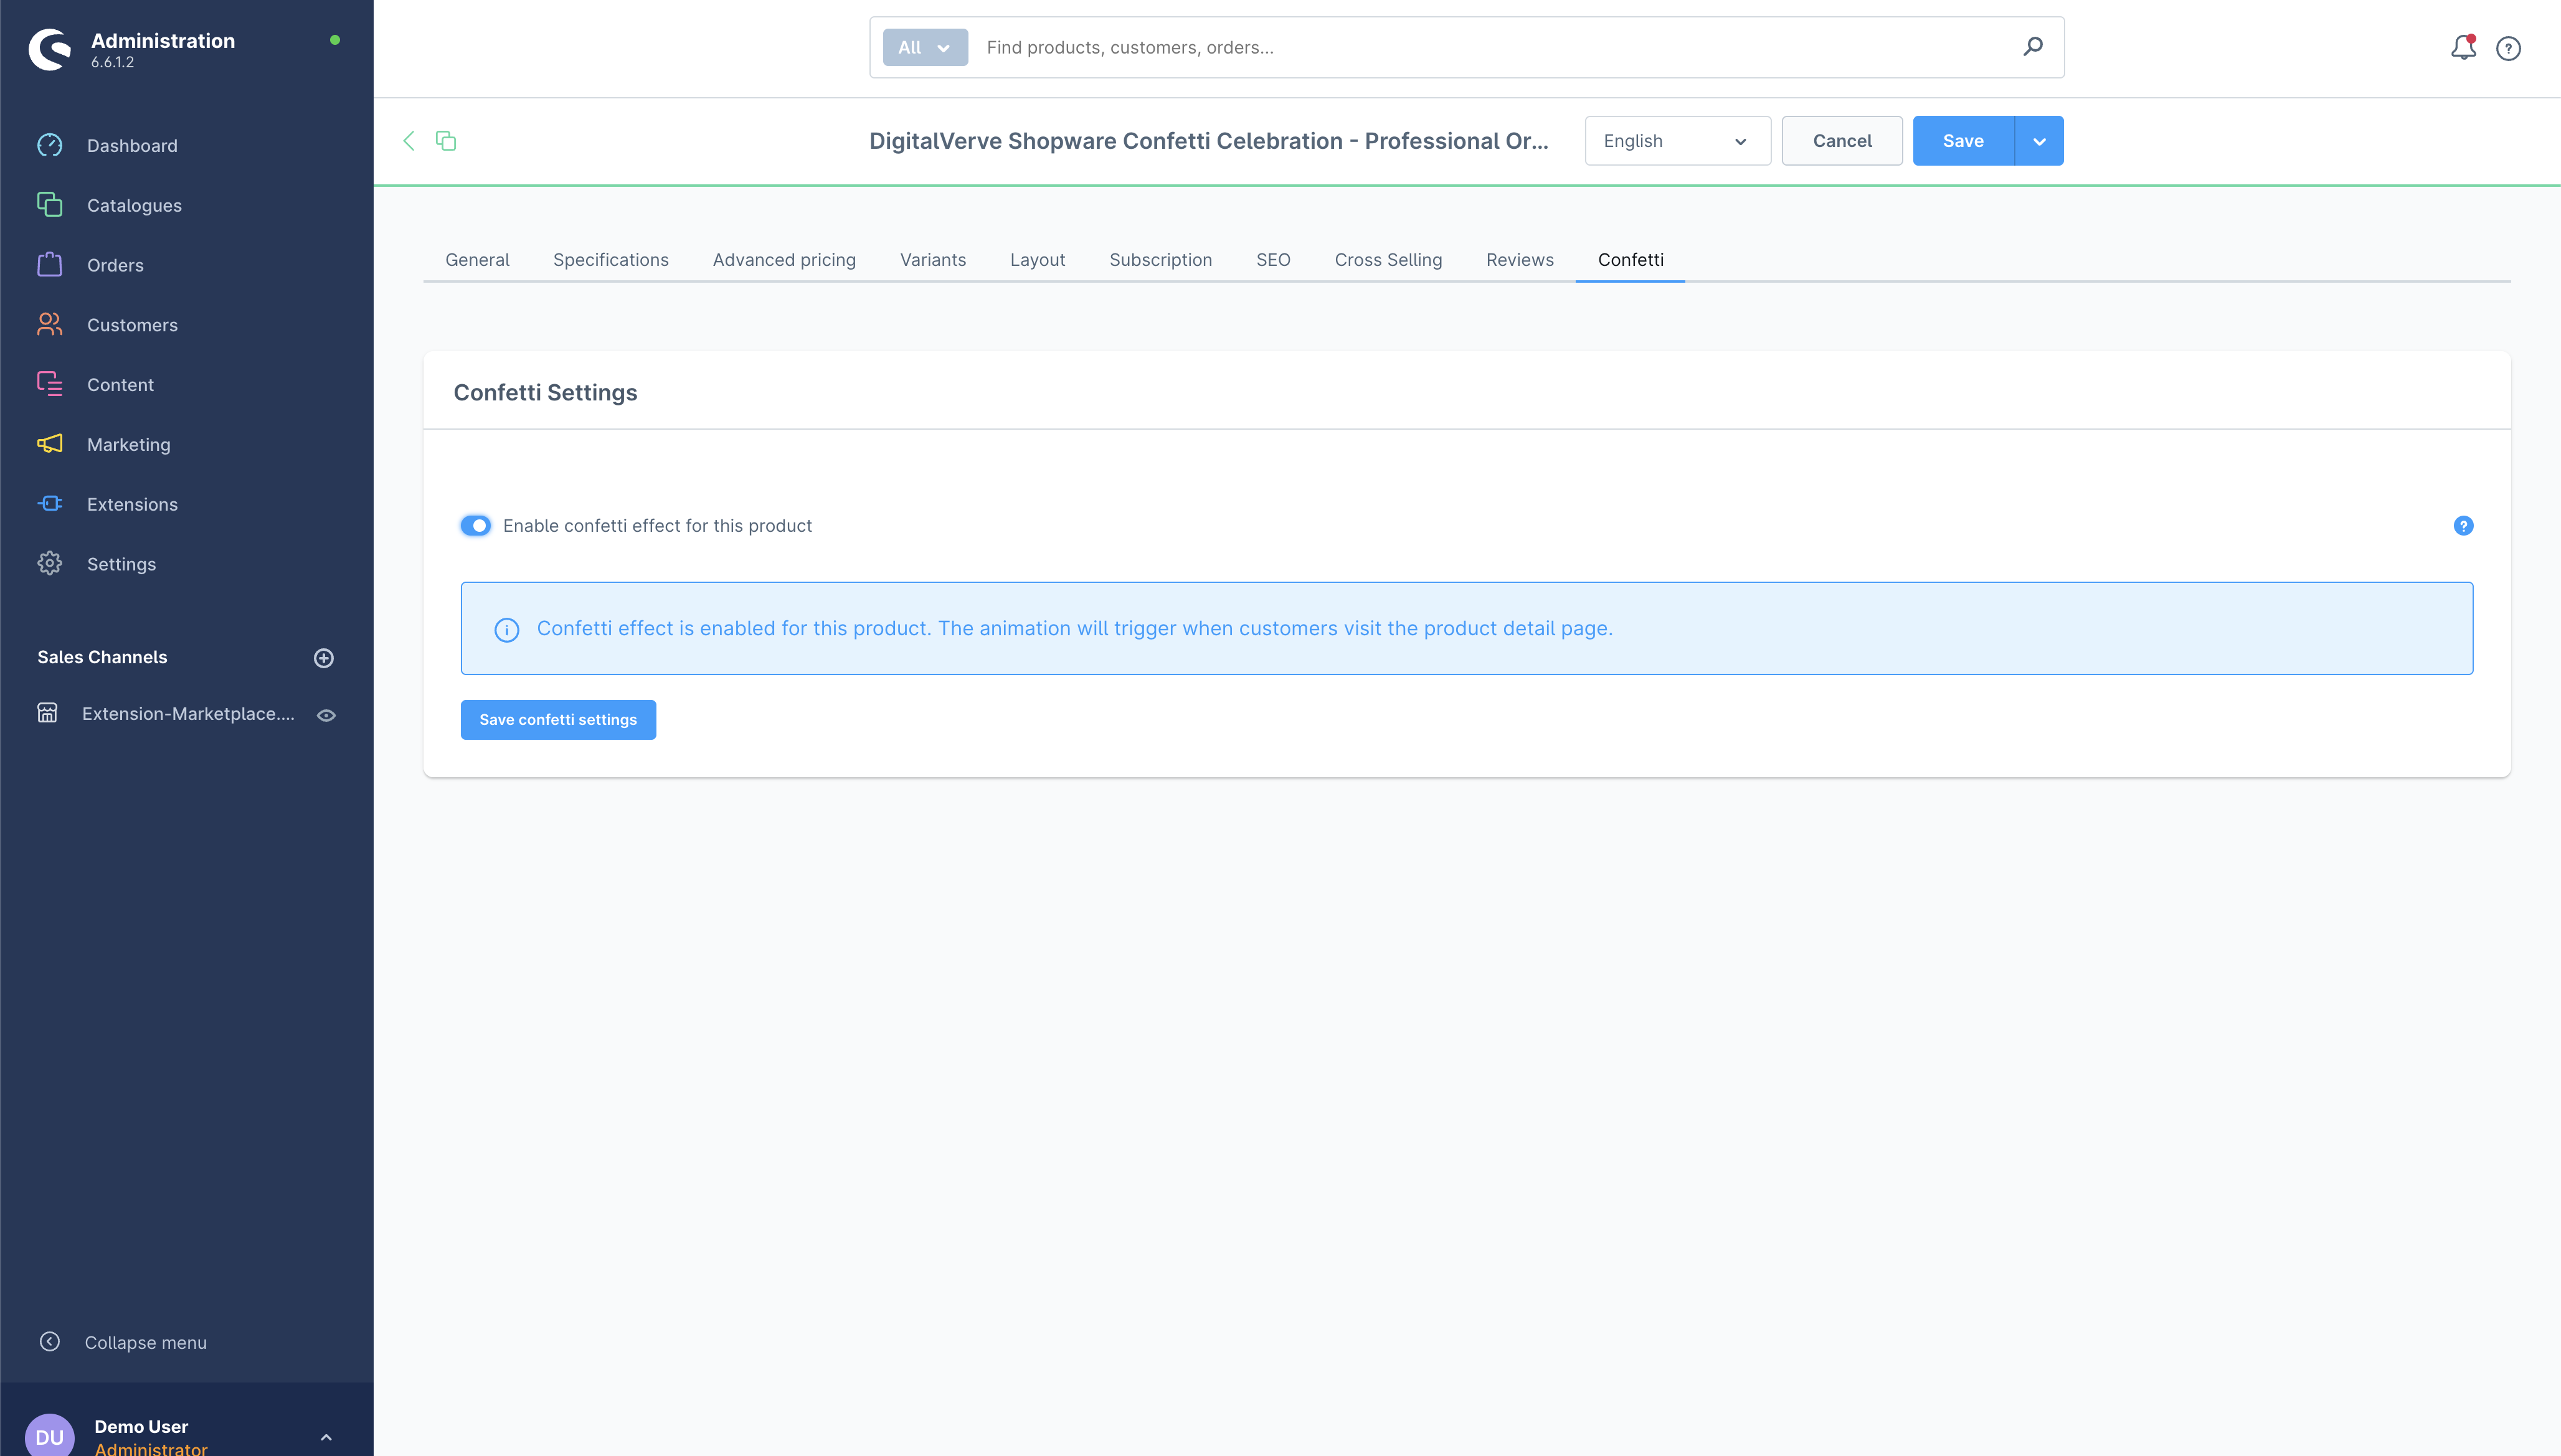Click Save confetti settings button
This screenshot has width=2561, height=1456.
pyautogui.click(x=558, y=720)
